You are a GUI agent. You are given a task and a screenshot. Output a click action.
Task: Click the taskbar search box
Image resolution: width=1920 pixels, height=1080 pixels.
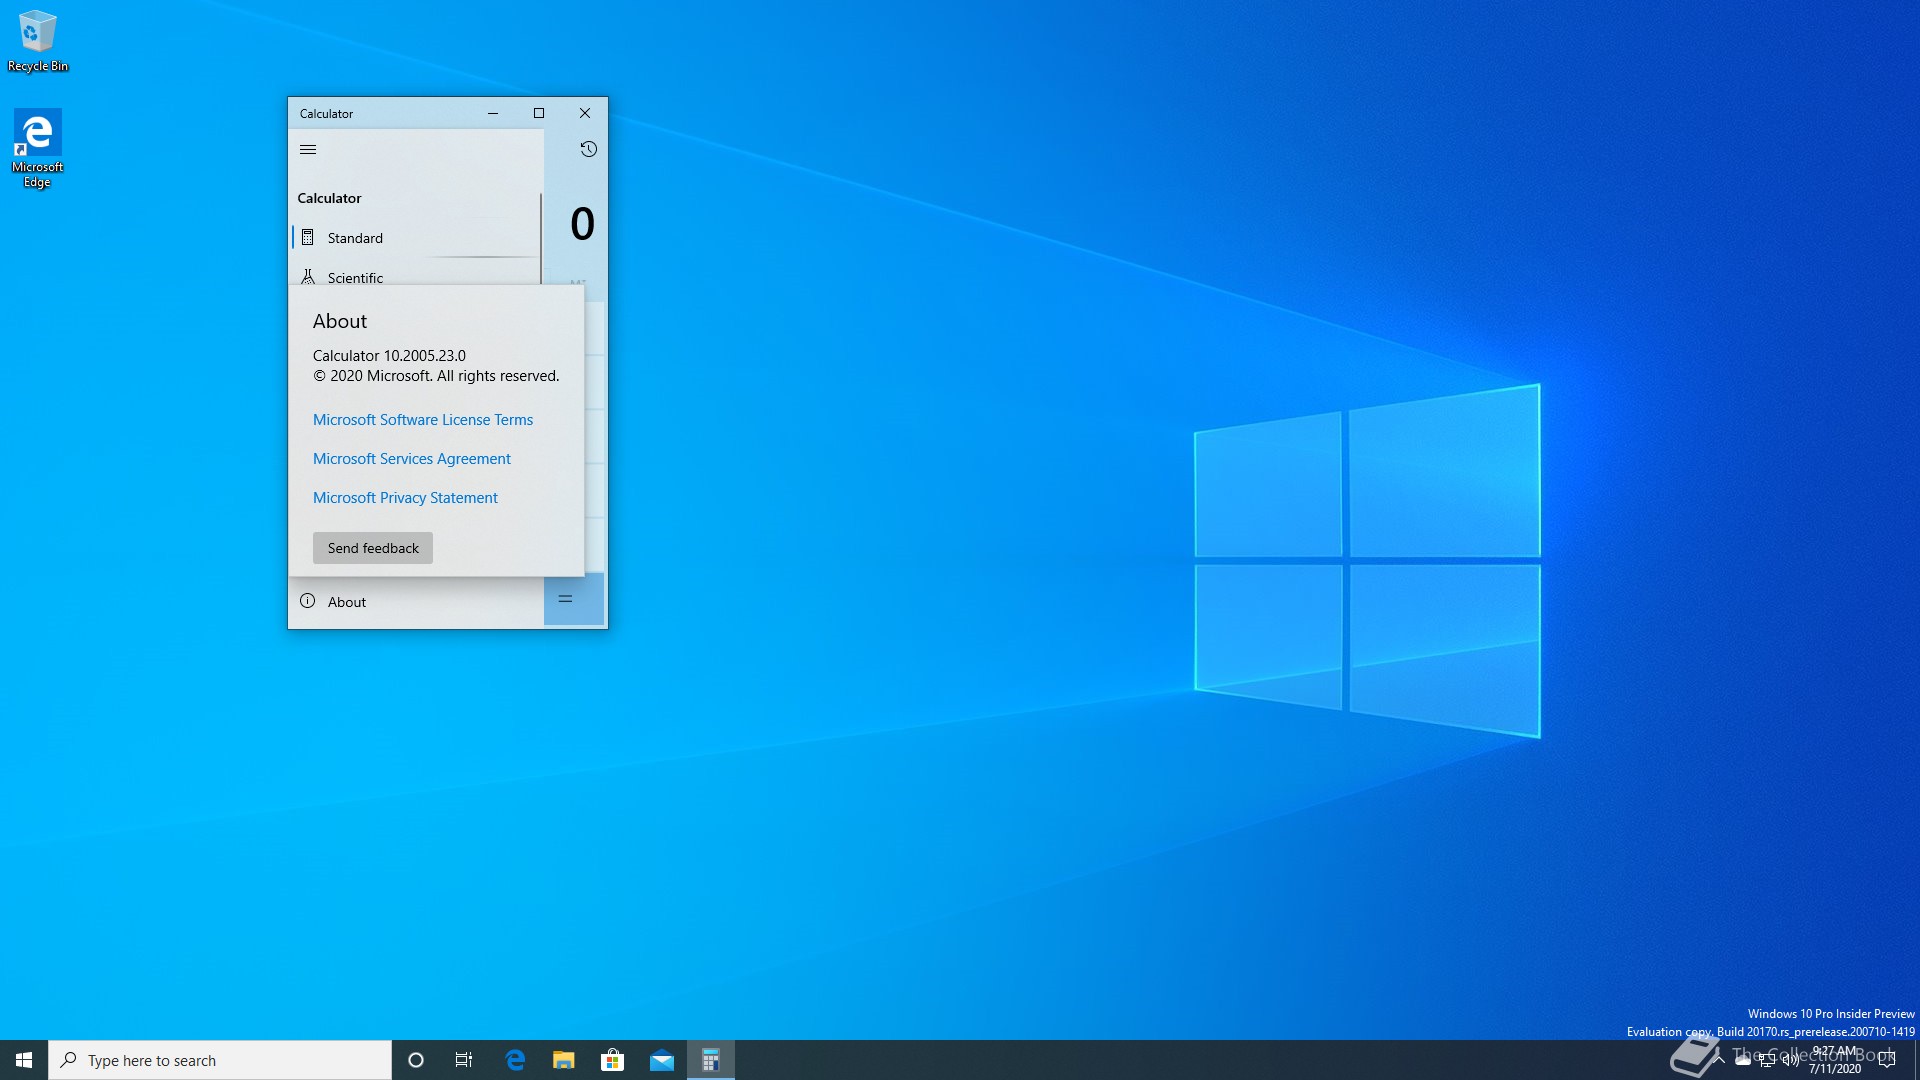[220, 1060]
